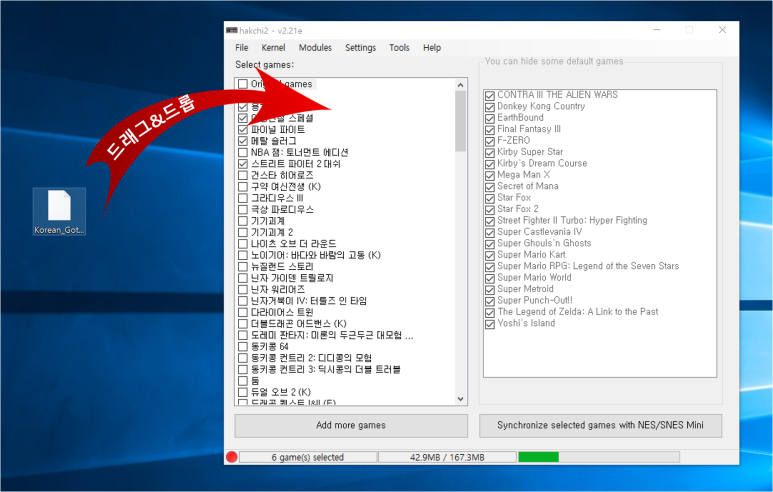This screenshot has width=773, height=492.
Task: Check the 구약 여신전생 (K) checkbox
Action: pyautogui.click(x=243, y=186)
